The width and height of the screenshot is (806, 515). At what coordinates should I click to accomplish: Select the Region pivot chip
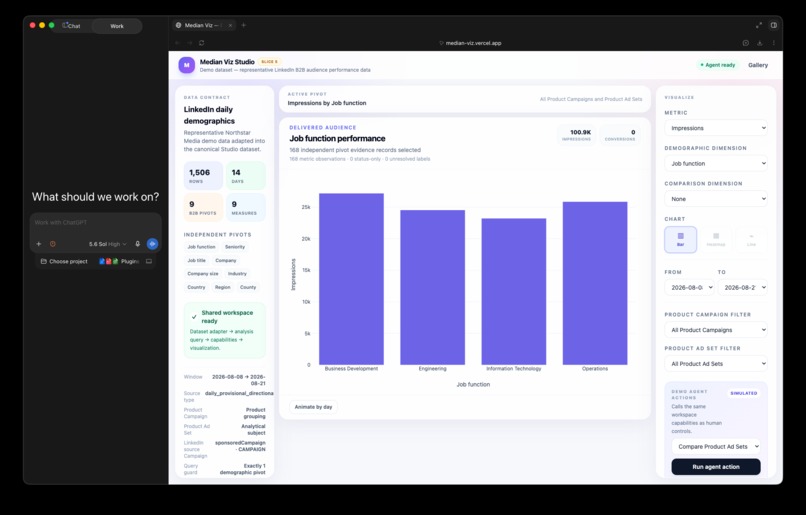pos(223,287)
